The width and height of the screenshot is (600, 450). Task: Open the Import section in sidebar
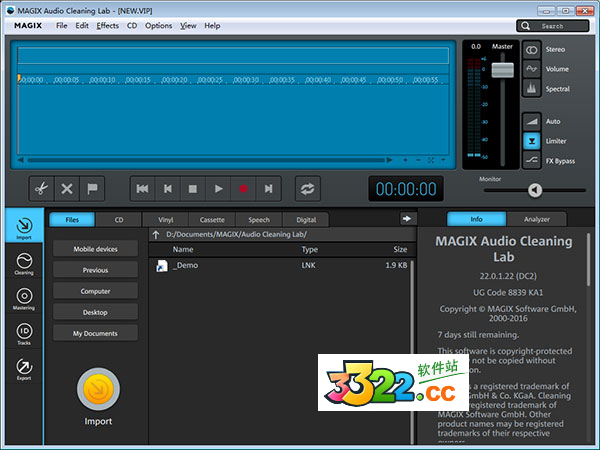24,227
